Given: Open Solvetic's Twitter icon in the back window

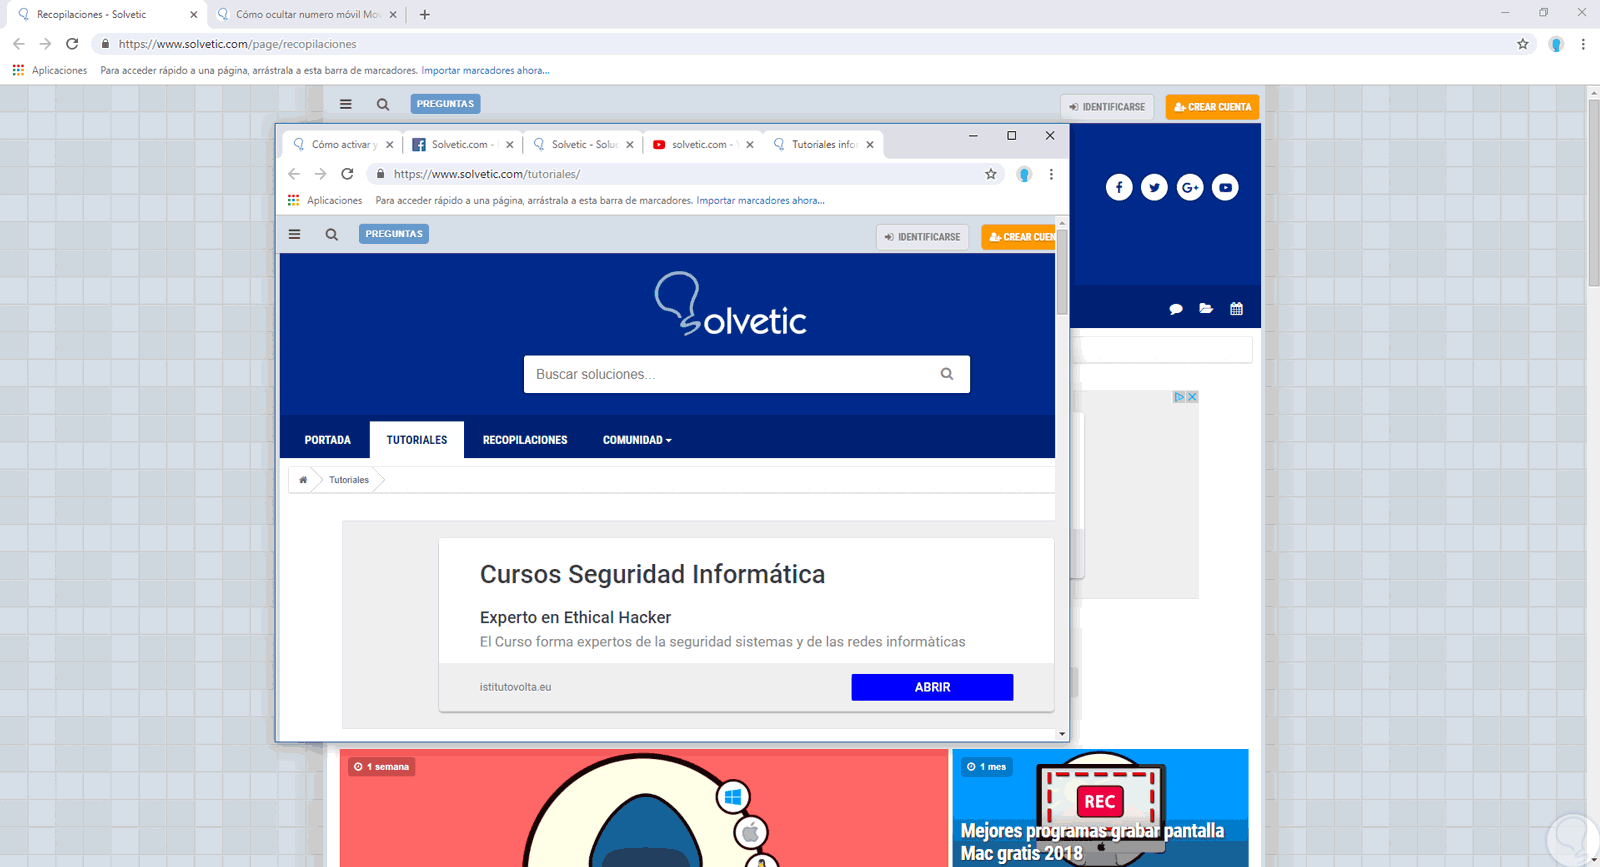Looking at the screenshot, I should [x=1154, y=187].
